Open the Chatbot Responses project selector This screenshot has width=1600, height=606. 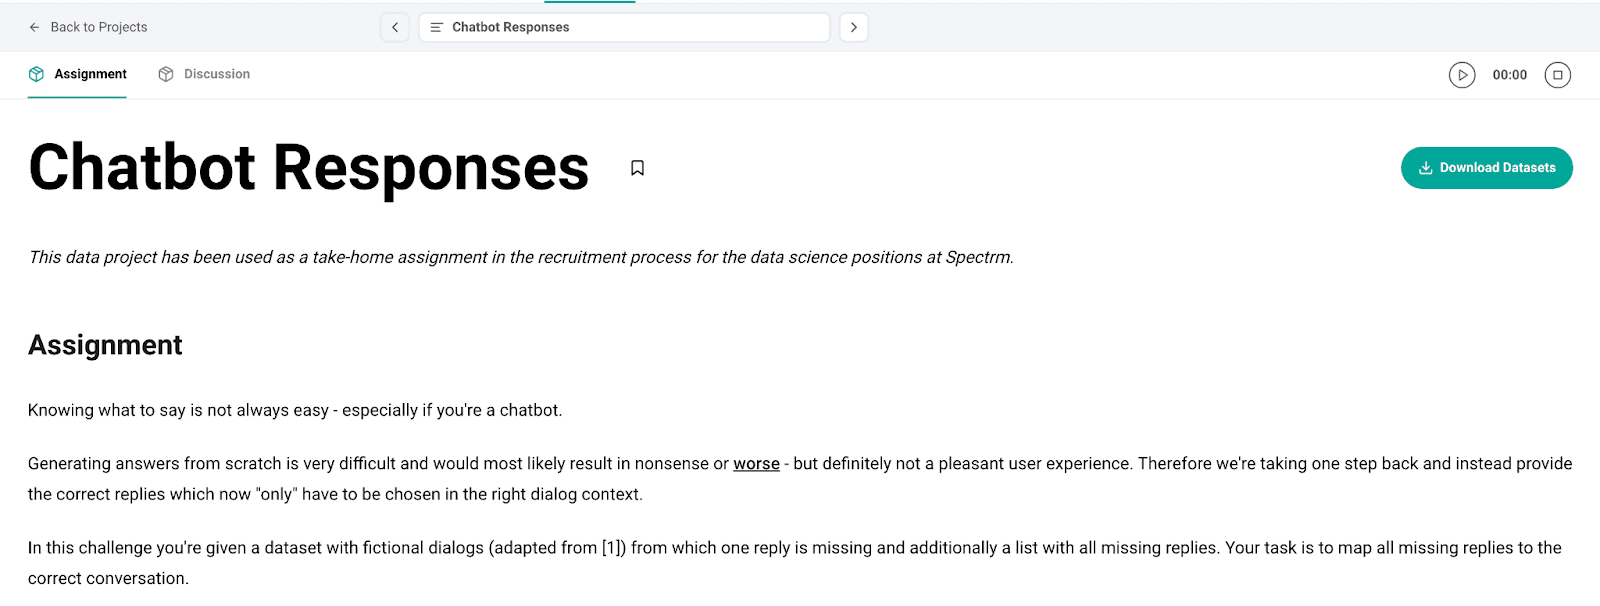tap(625, 27)
